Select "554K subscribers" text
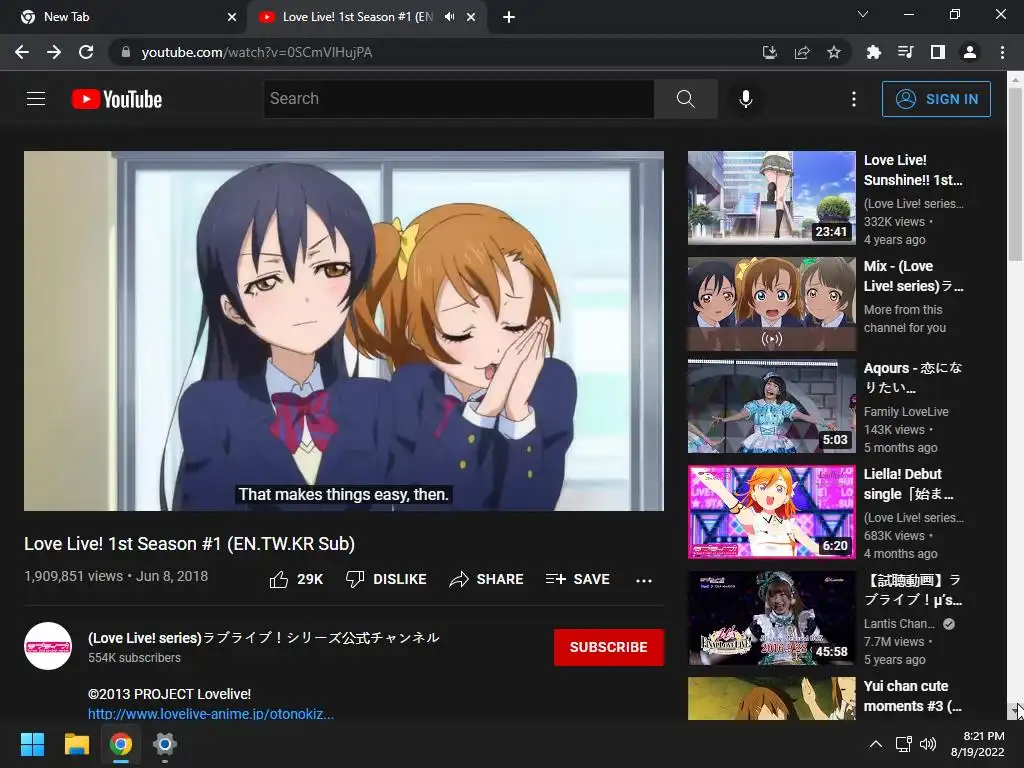 tap(135, 658)
